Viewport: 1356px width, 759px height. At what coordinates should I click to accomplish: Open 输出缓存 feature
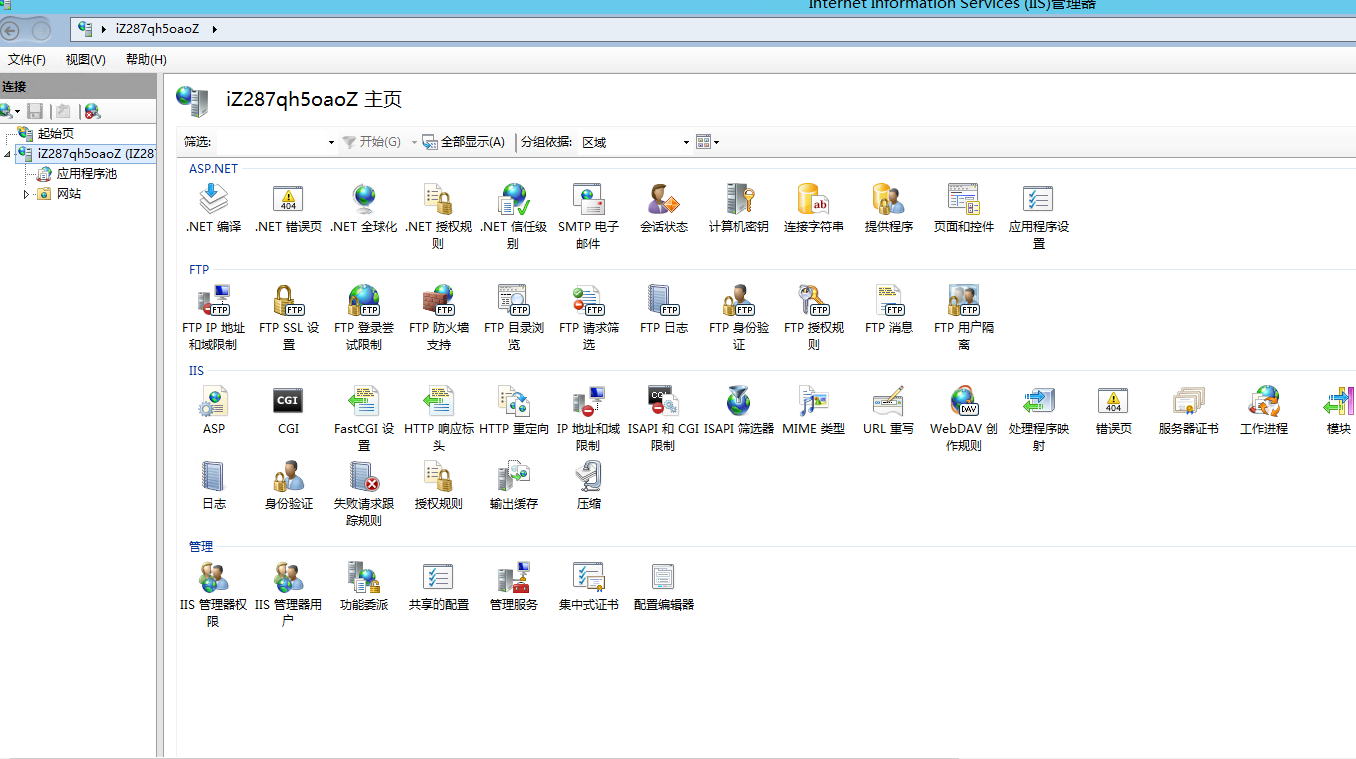tap(513, 485)
